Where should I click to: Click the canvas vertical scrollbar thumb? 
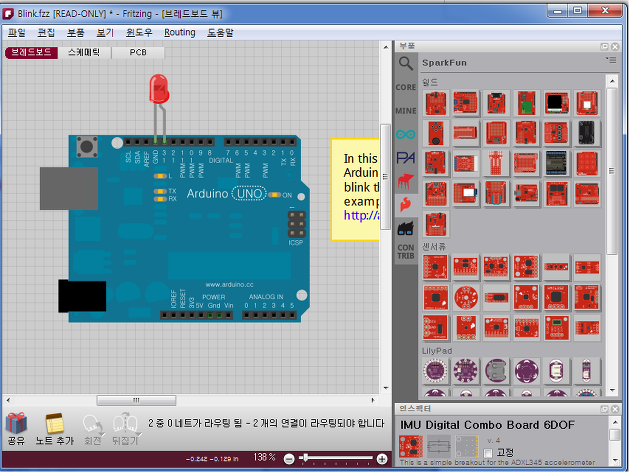click(385, 177)
